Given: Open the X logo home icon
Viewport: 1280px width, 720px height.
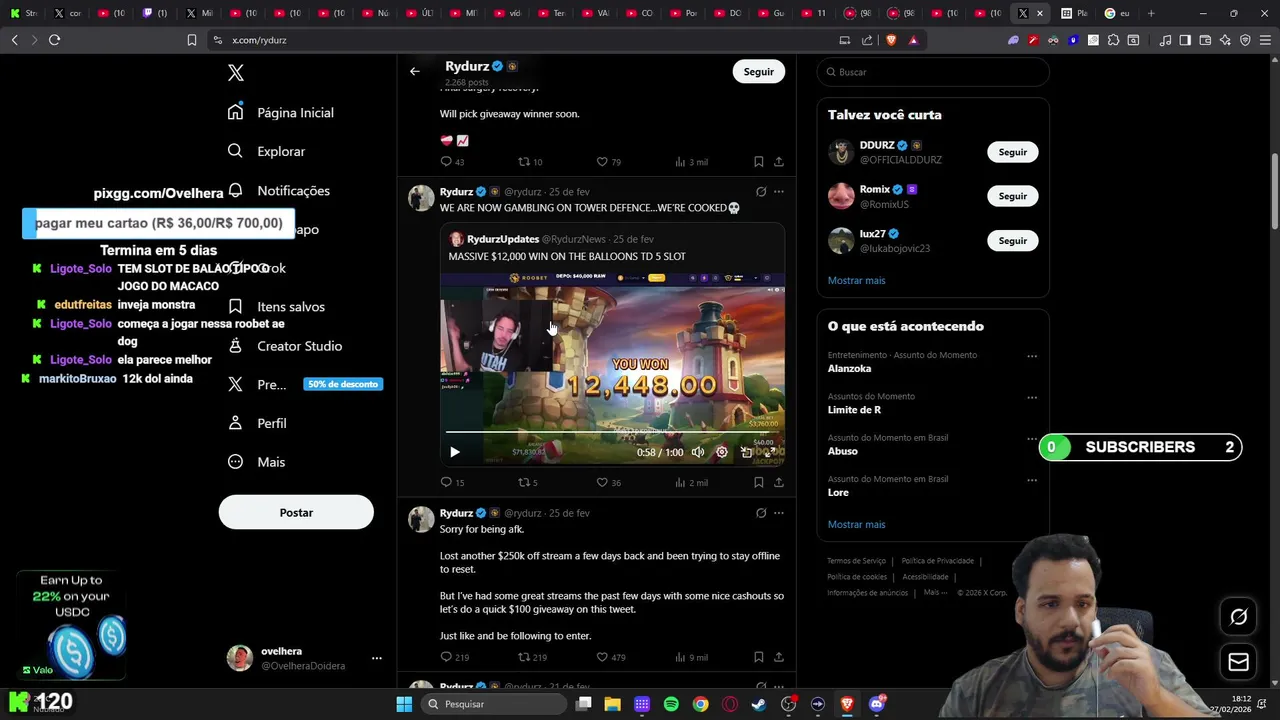Looking at the screenshot, I should pos(236,73).
